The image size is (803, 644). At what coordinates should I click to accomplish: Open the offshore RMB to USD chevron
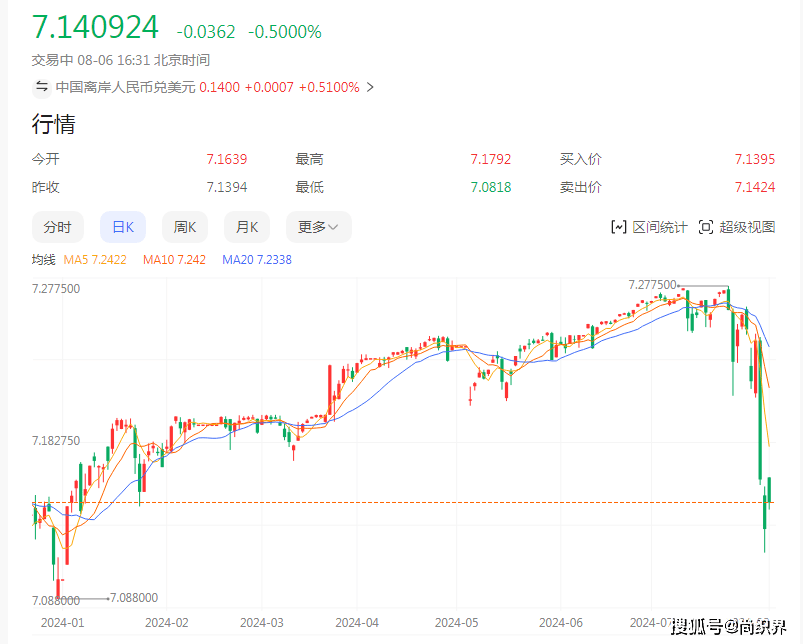click(370, 88)
